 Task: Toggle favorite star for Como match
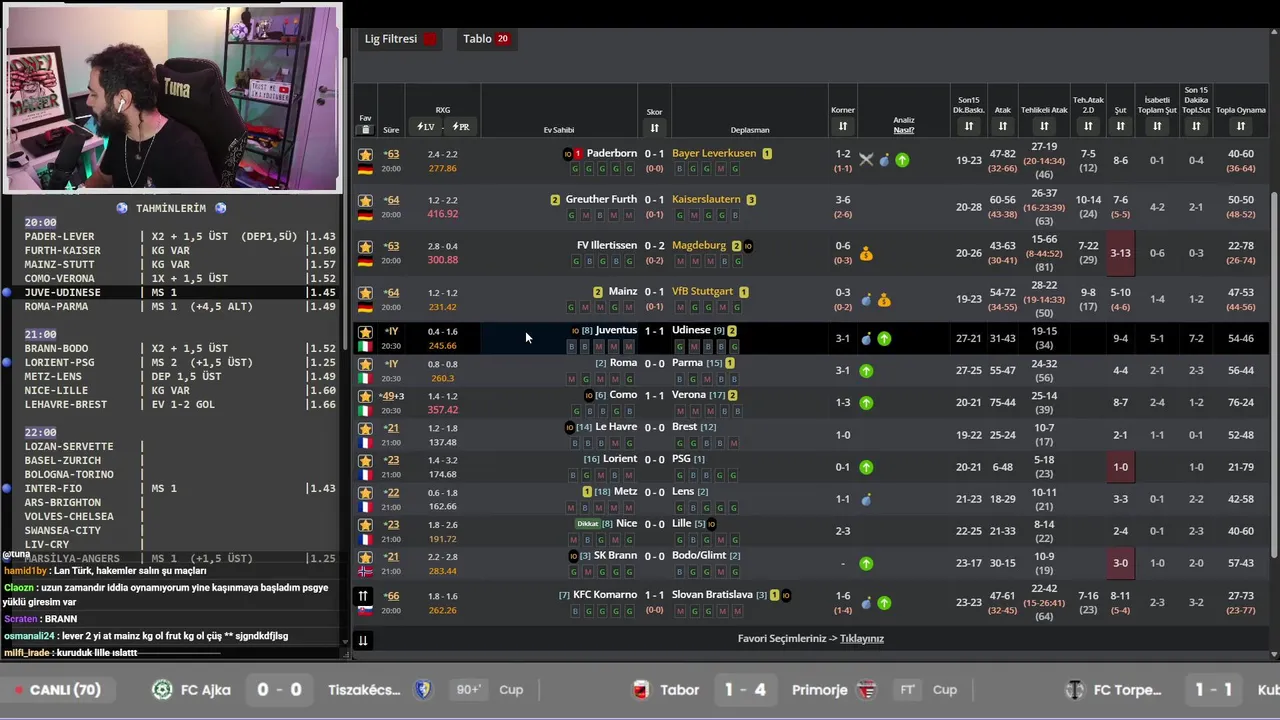click(x=365, y=396)
